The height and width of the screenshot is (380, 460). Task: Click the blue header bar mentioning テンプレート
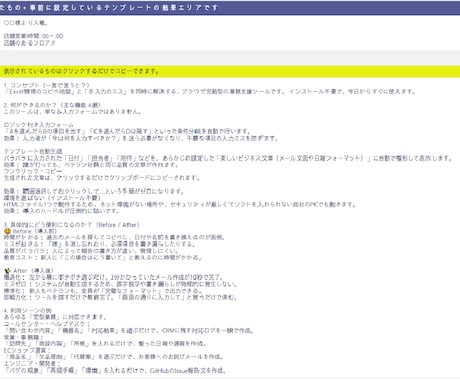(230, 8)
